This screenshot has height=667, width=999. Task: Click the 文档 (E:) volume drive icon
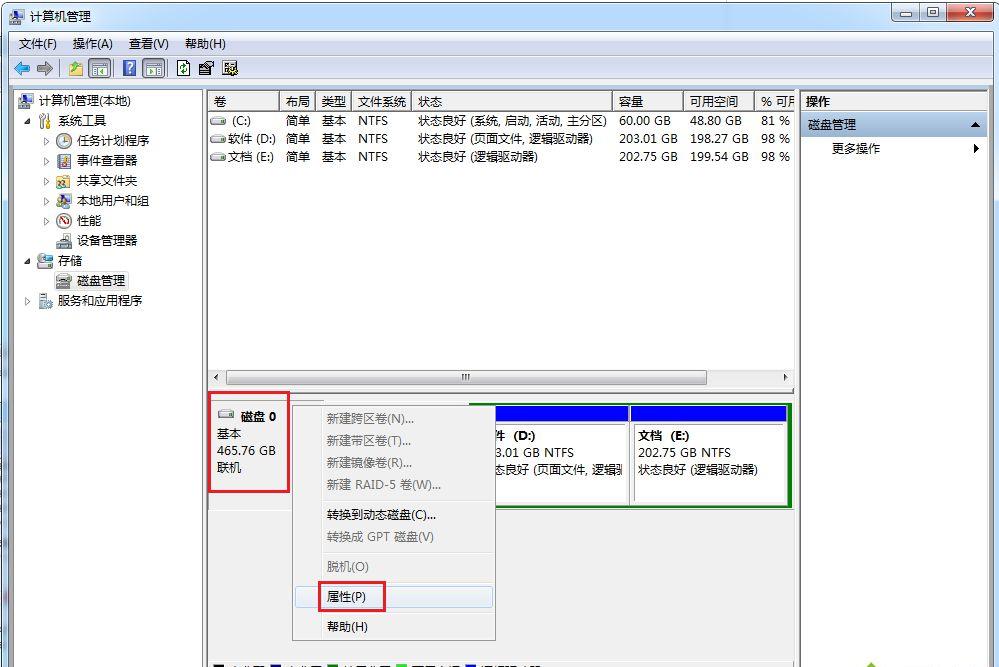pos(219,156)
